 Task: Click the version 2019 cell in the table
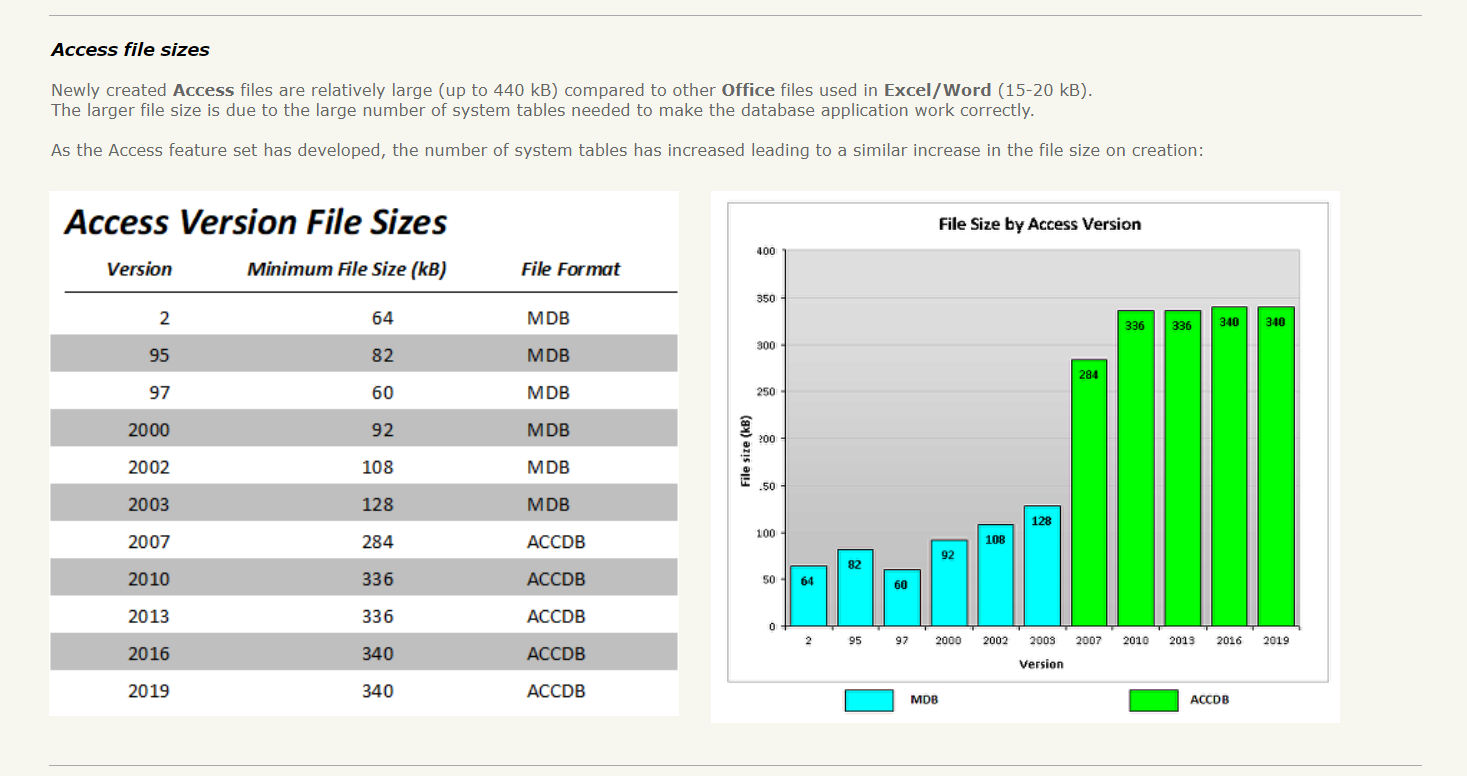click(149, 690)
